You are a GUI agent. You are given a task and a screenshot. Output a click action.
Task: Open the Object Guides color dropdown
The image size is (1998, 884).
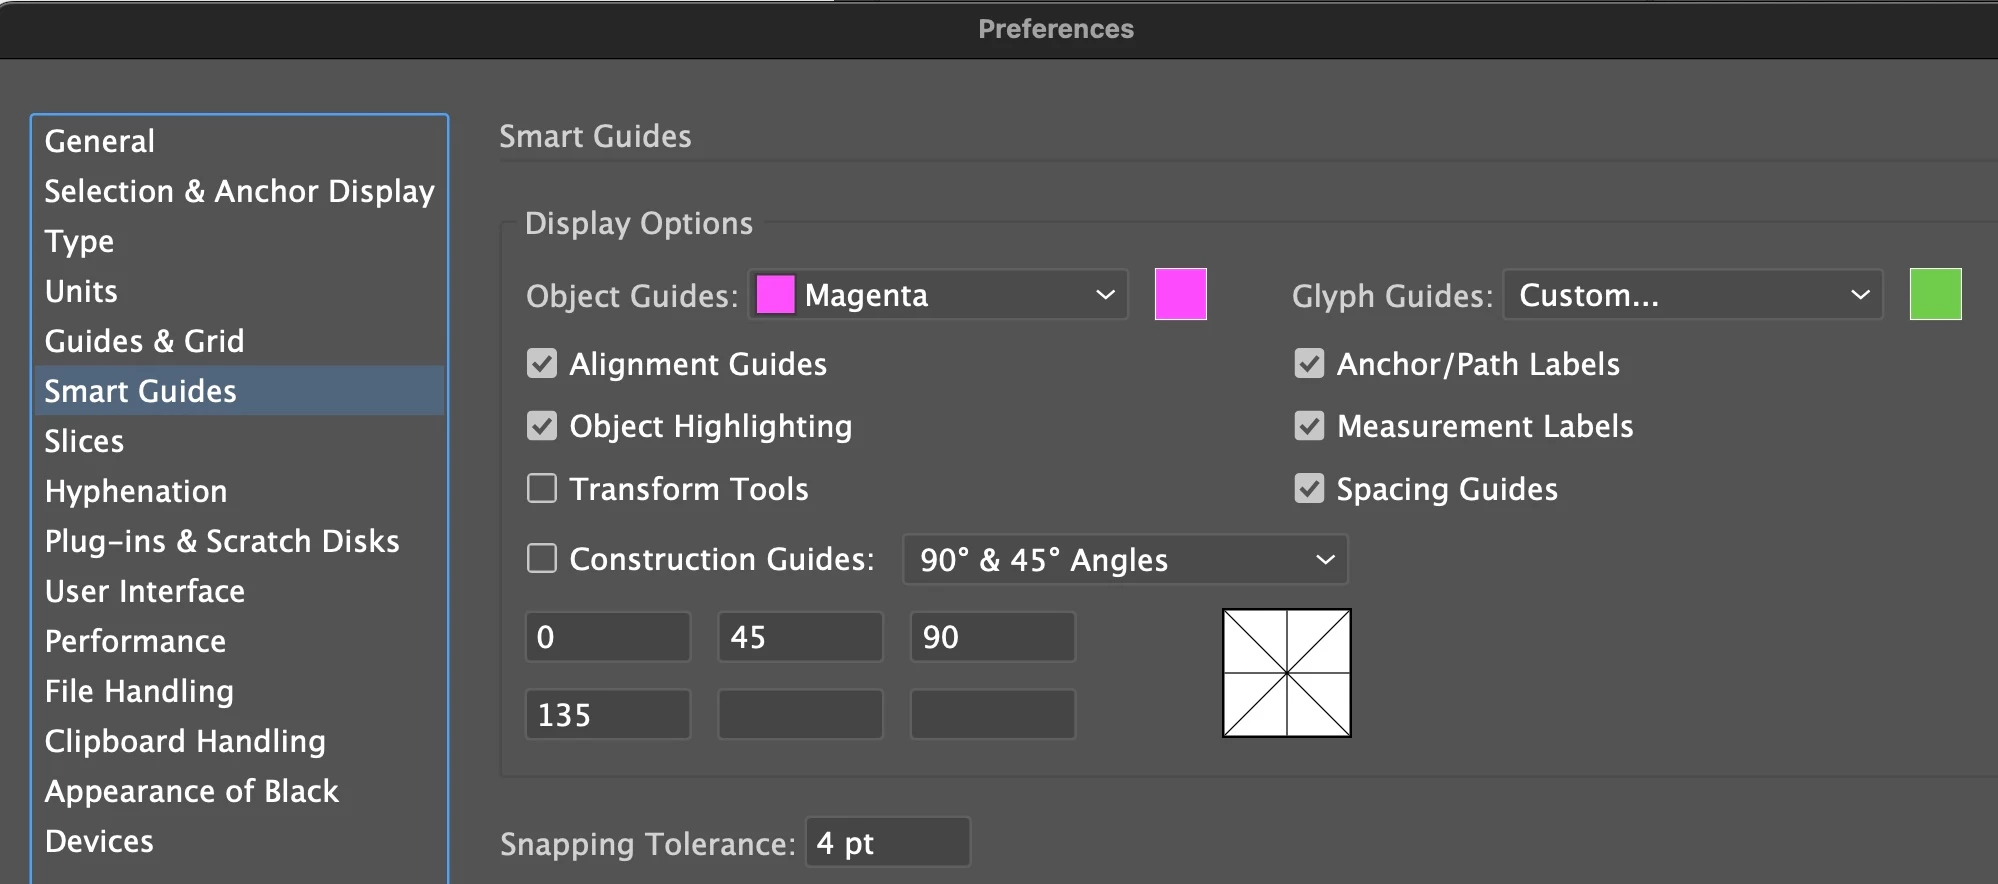click(x=938, y=295)
